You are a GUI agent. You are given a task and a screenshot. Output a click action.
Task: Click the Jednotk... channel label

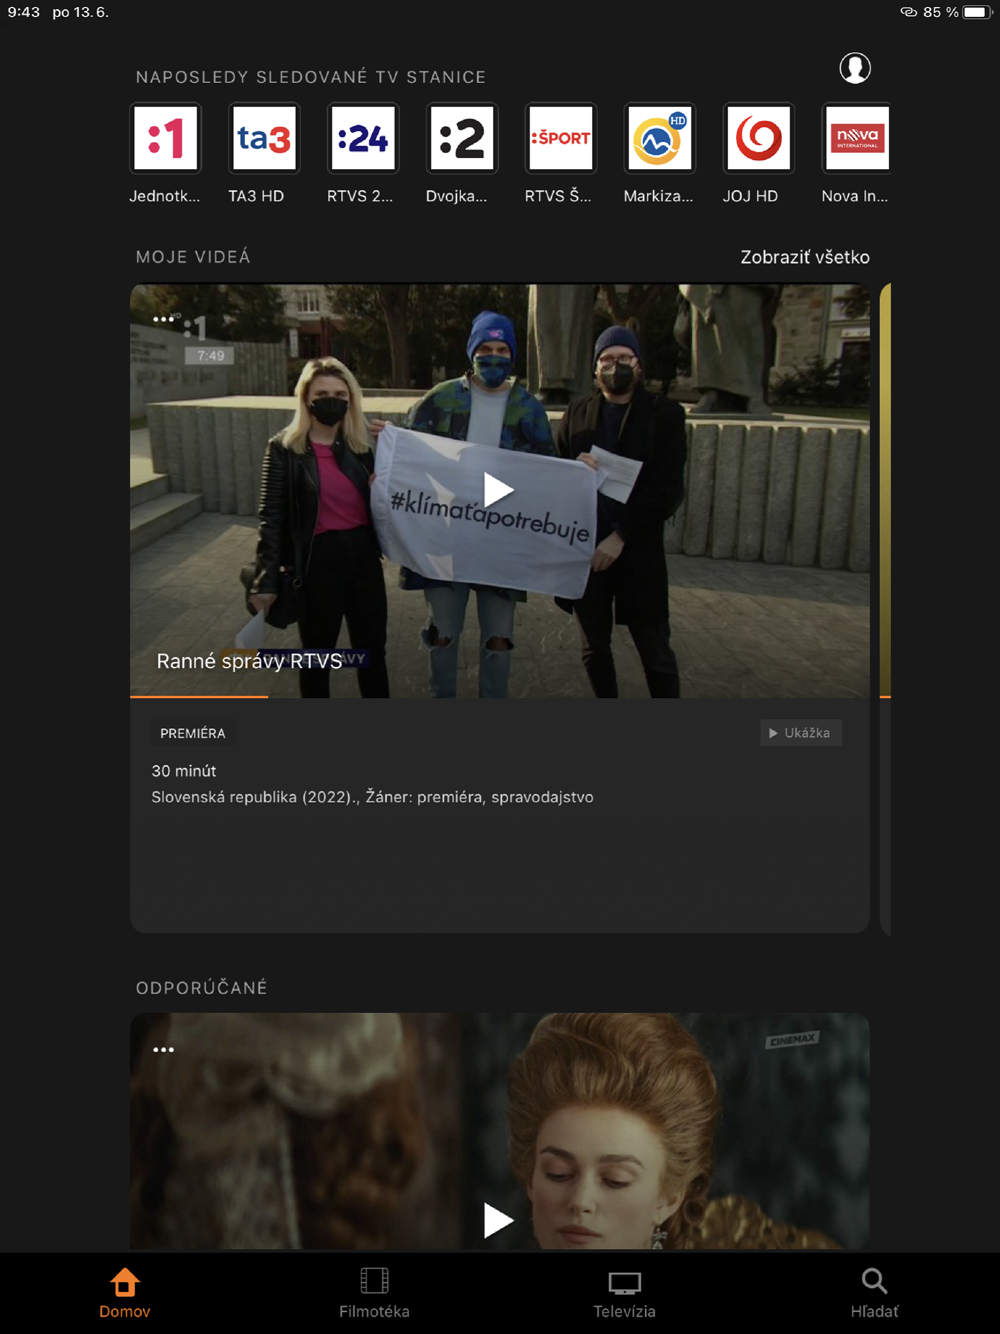(165, 196)
